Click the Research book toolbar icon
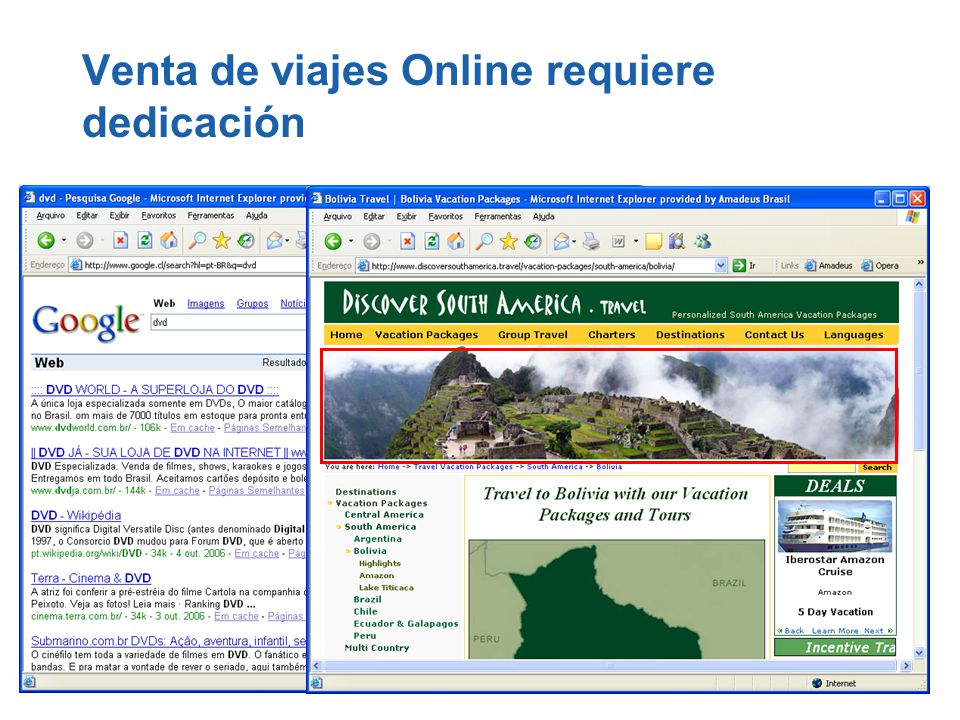 tap(677, 242)
